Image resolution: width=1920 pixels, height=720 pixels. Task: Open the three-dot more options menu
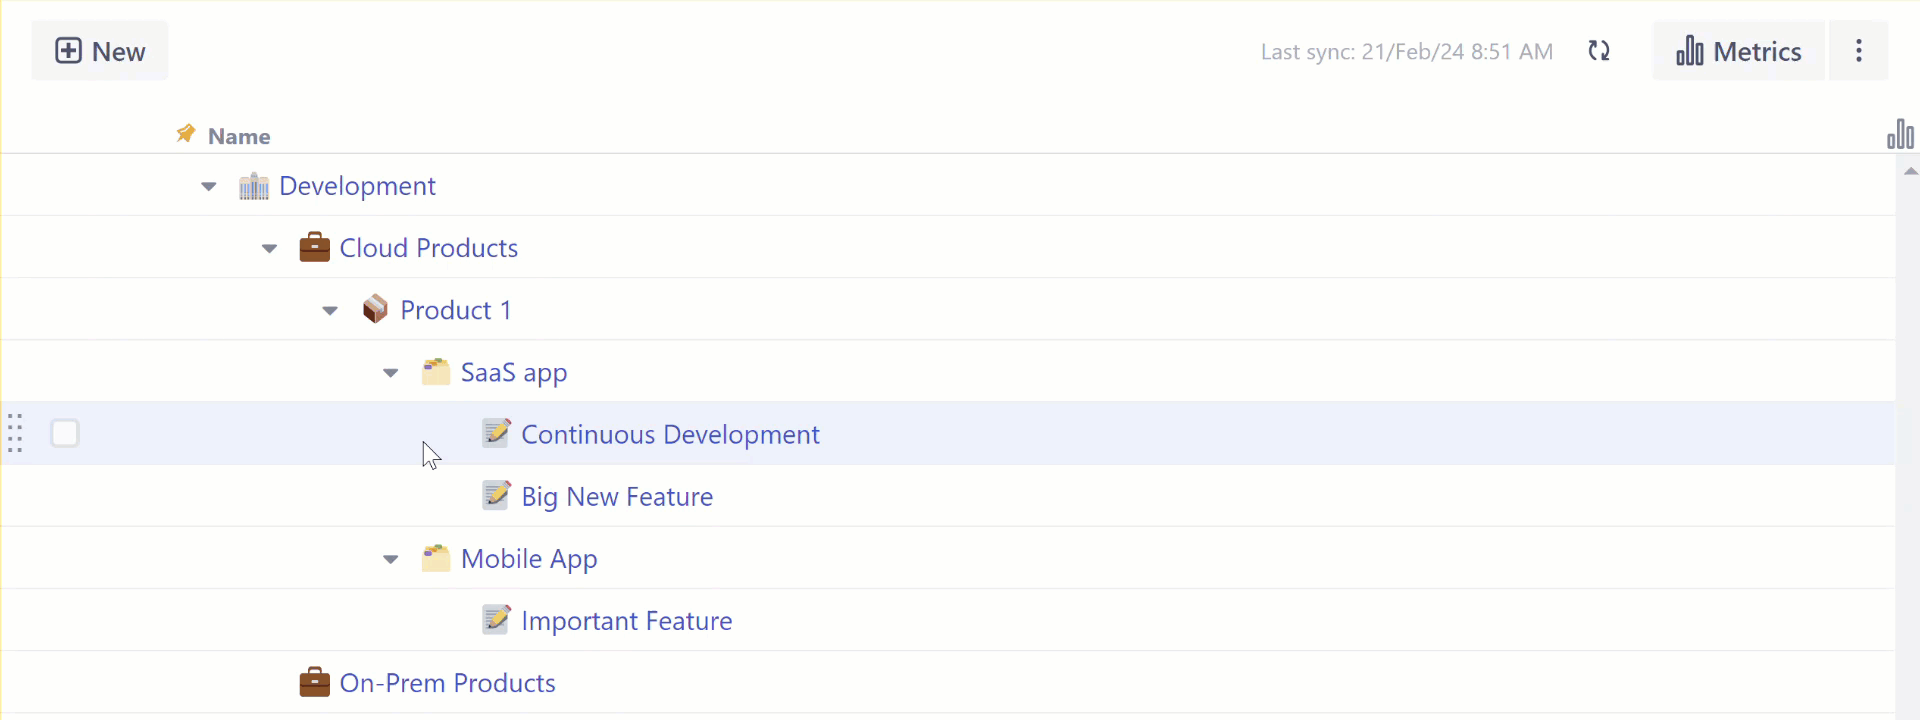[x=1858, y=51]
